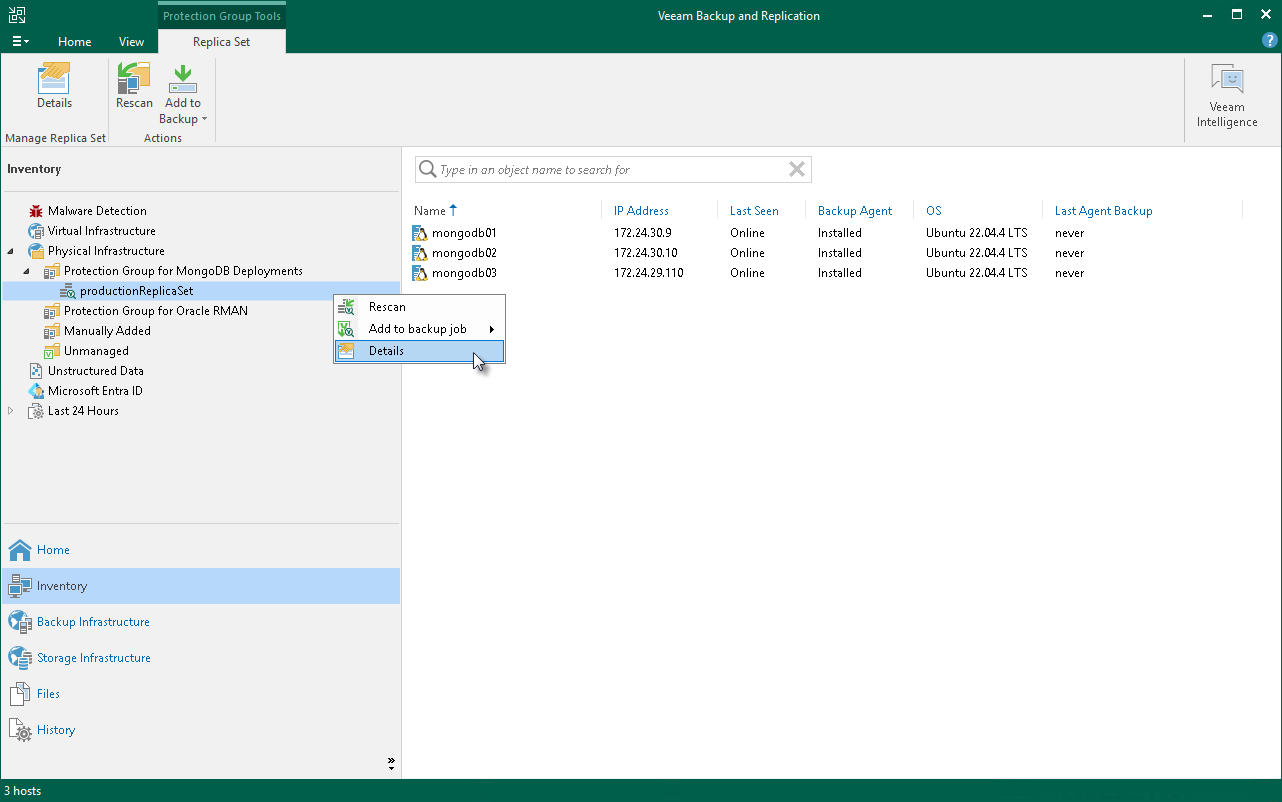Go to the History view
The width and height of the screenshot is (1282, 802).
56,730
